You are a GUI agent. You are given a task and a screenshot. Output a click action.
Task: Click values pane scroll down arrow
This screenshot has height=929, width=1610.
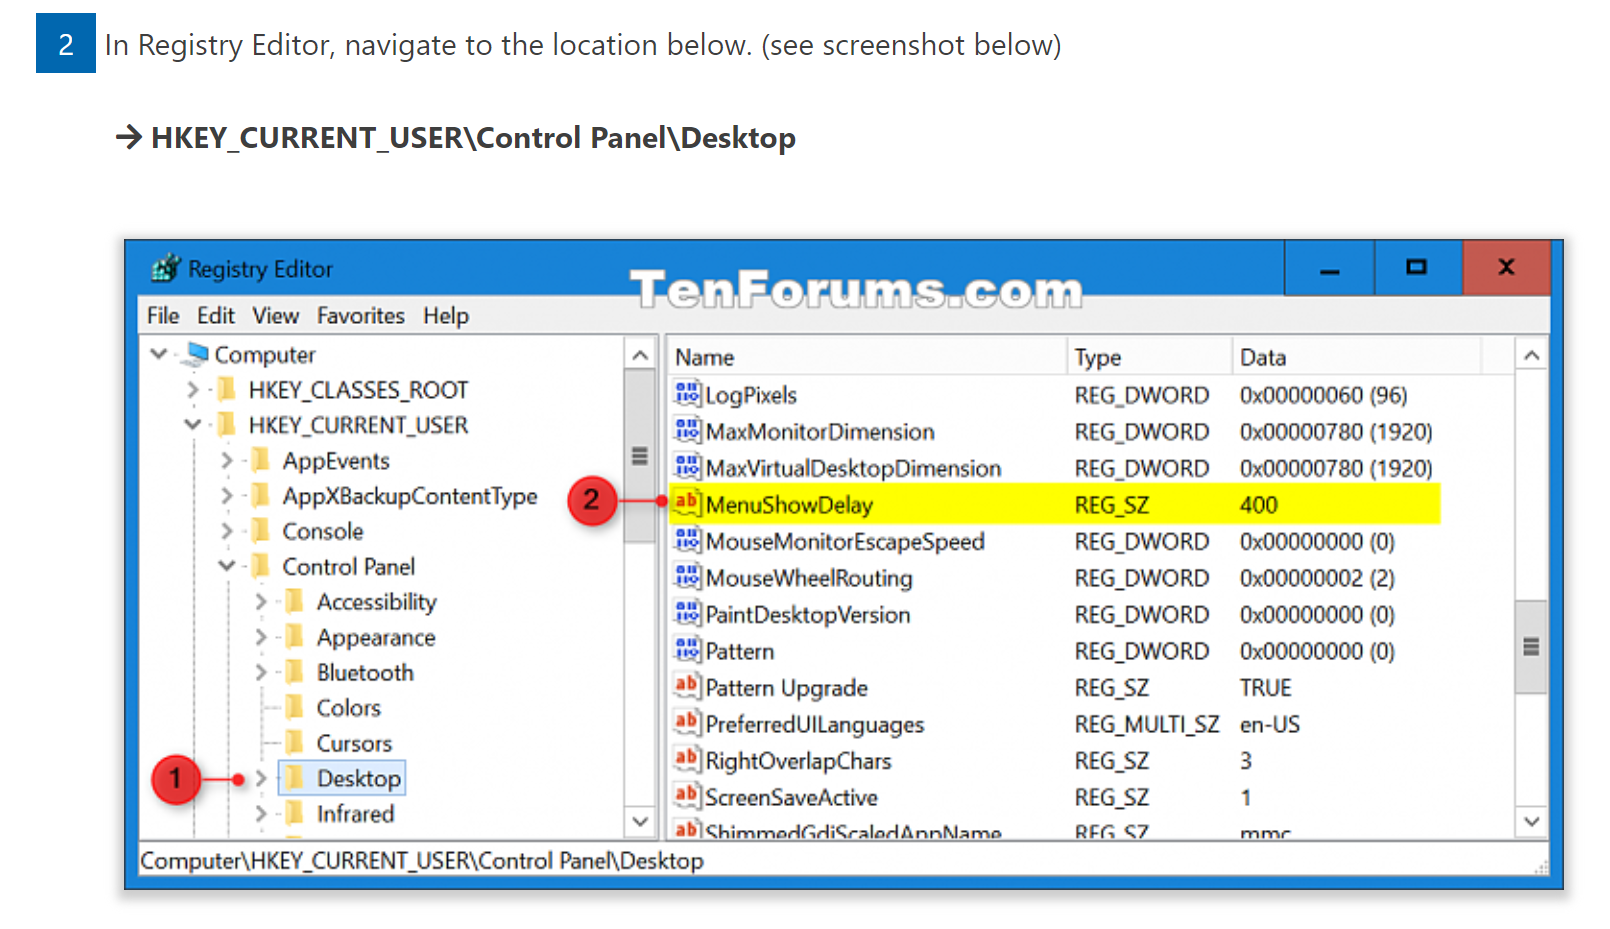[x=1531, y=821]
